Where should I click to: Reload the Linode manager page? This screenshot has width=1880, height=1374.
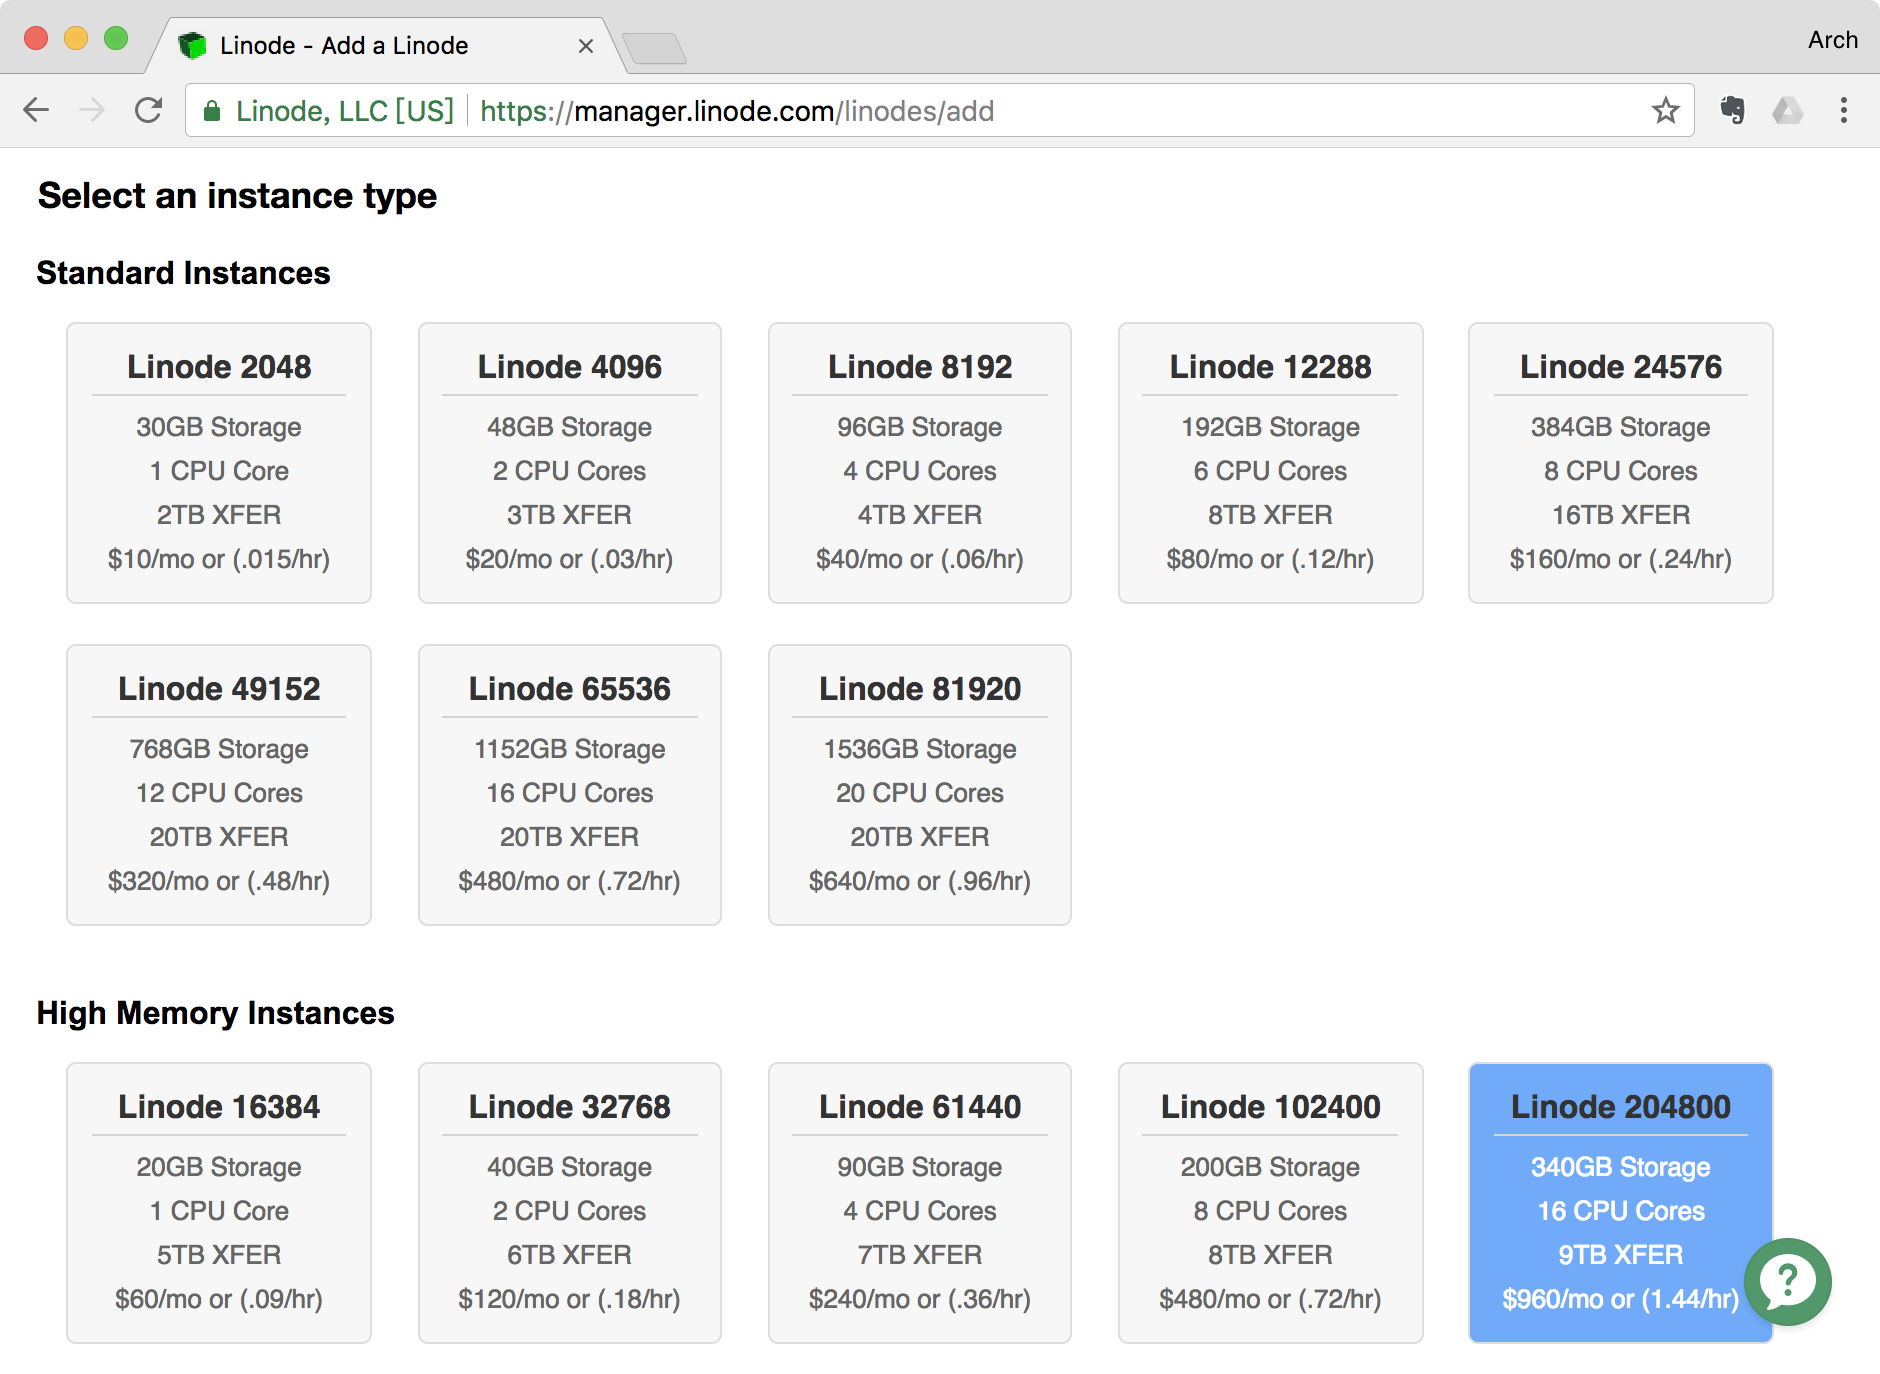point(149,110)
